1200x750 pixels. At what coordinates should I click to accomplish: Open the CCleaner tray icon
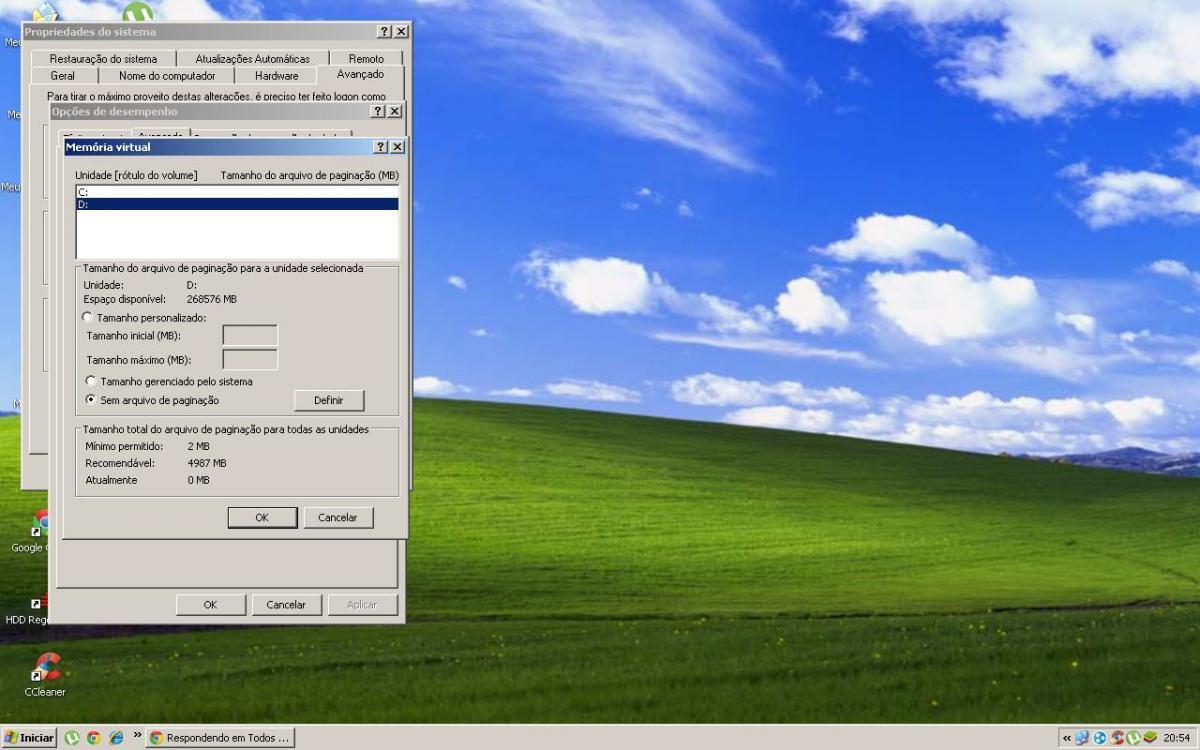(x=1117, y=738)
